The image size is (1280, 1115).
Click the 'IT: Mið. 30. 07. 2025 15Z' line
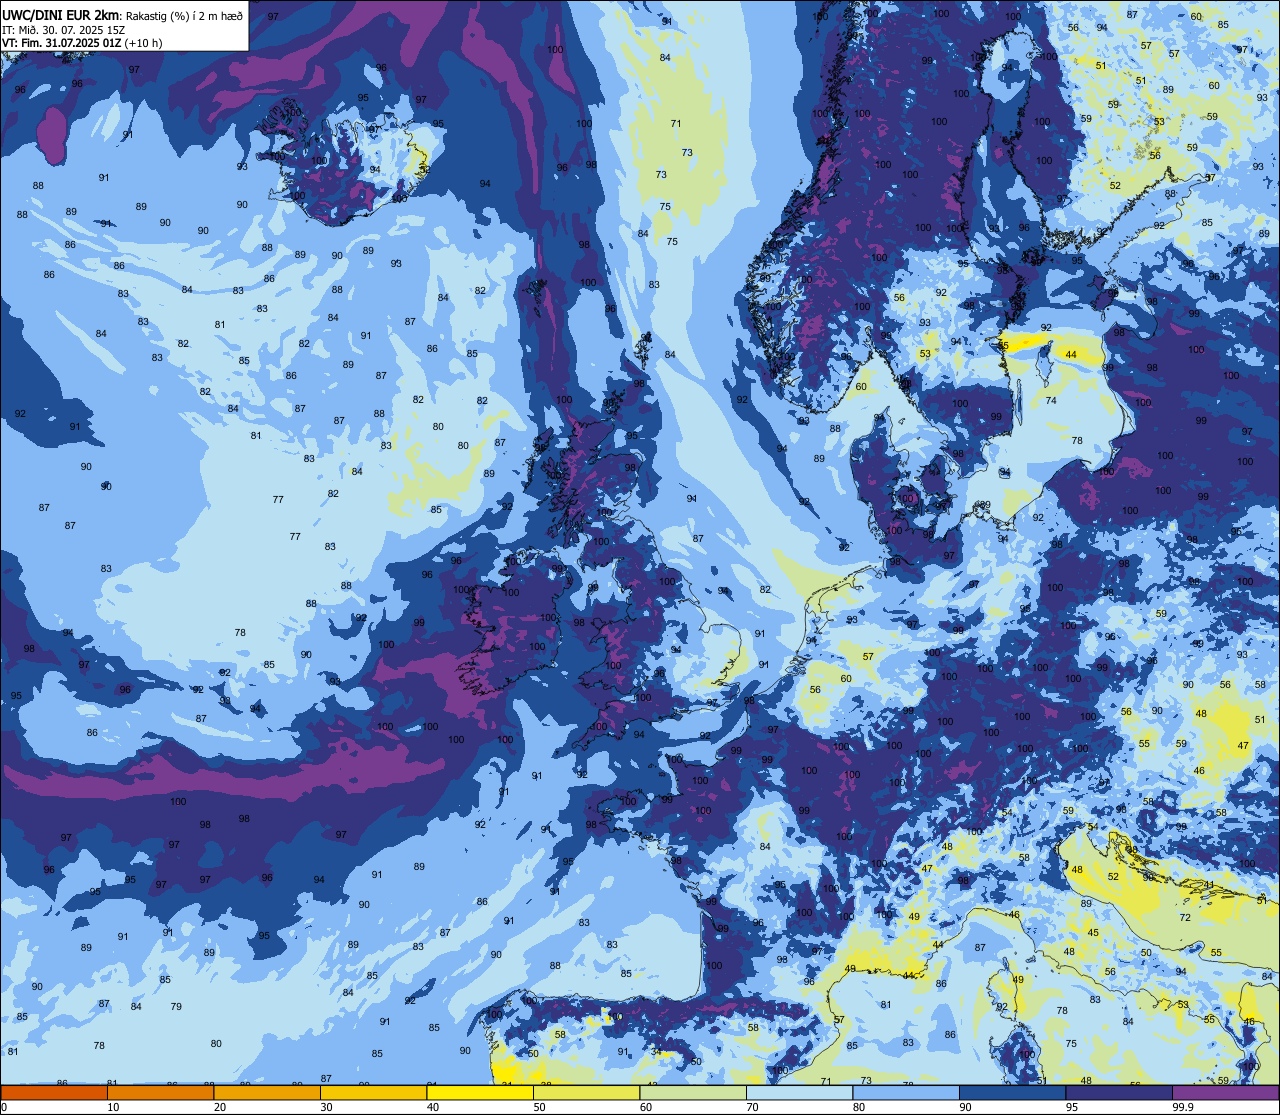coord(63,30)
